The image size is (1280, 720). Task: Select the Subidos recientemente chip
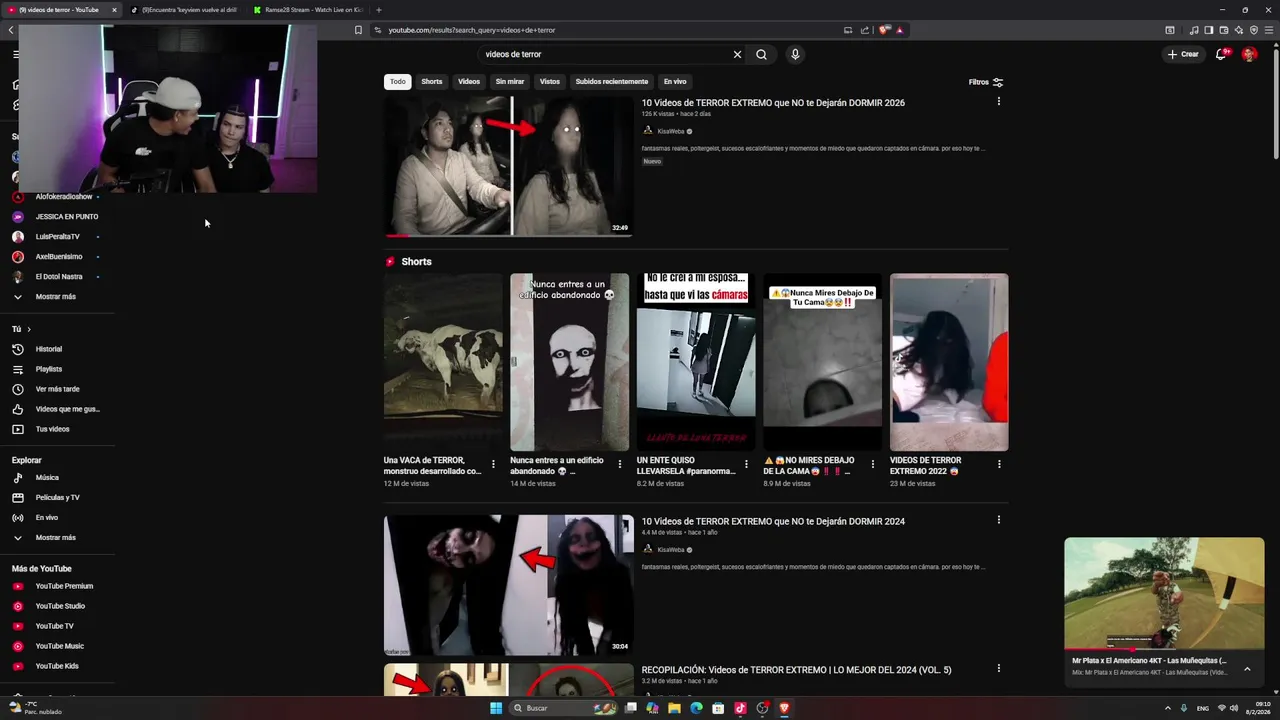coord(612,81)
